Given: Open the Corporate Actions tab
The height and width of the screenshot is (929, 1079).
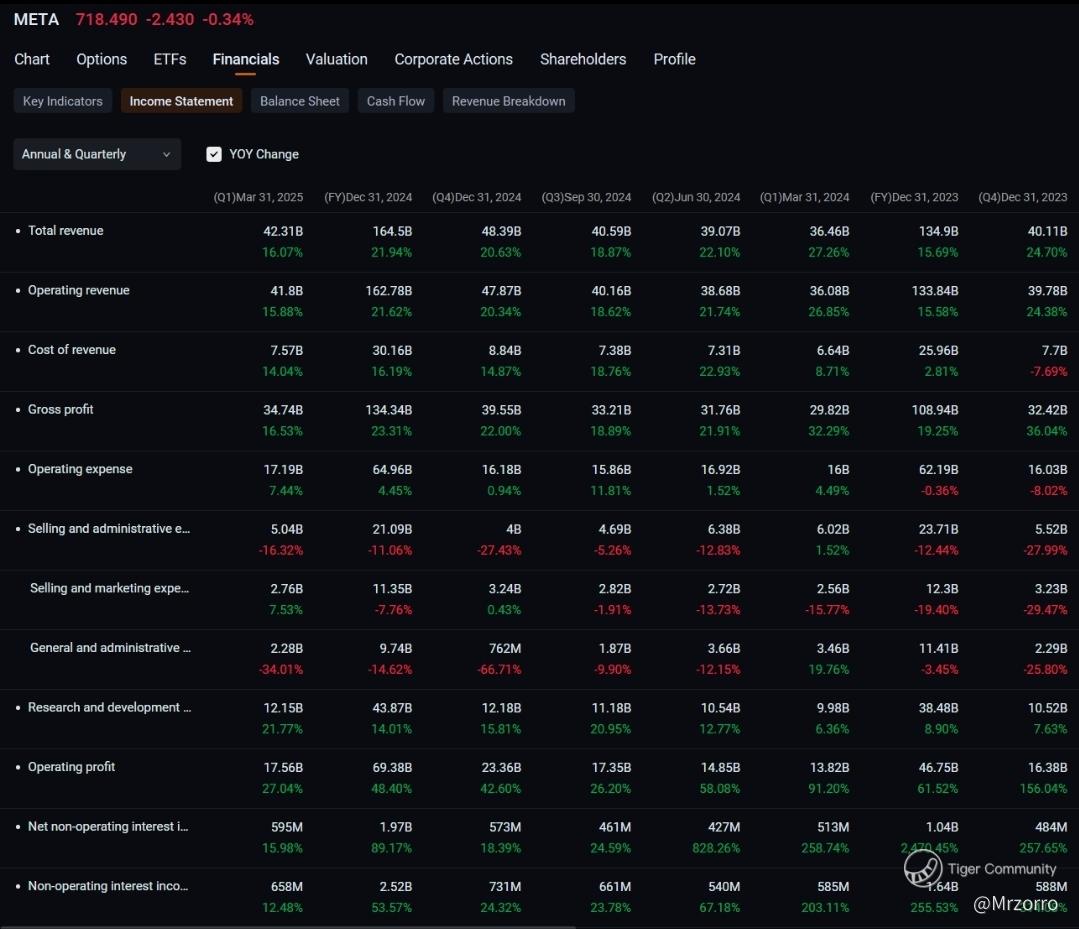Looking at the screenshot, I should tap(453, 59).
